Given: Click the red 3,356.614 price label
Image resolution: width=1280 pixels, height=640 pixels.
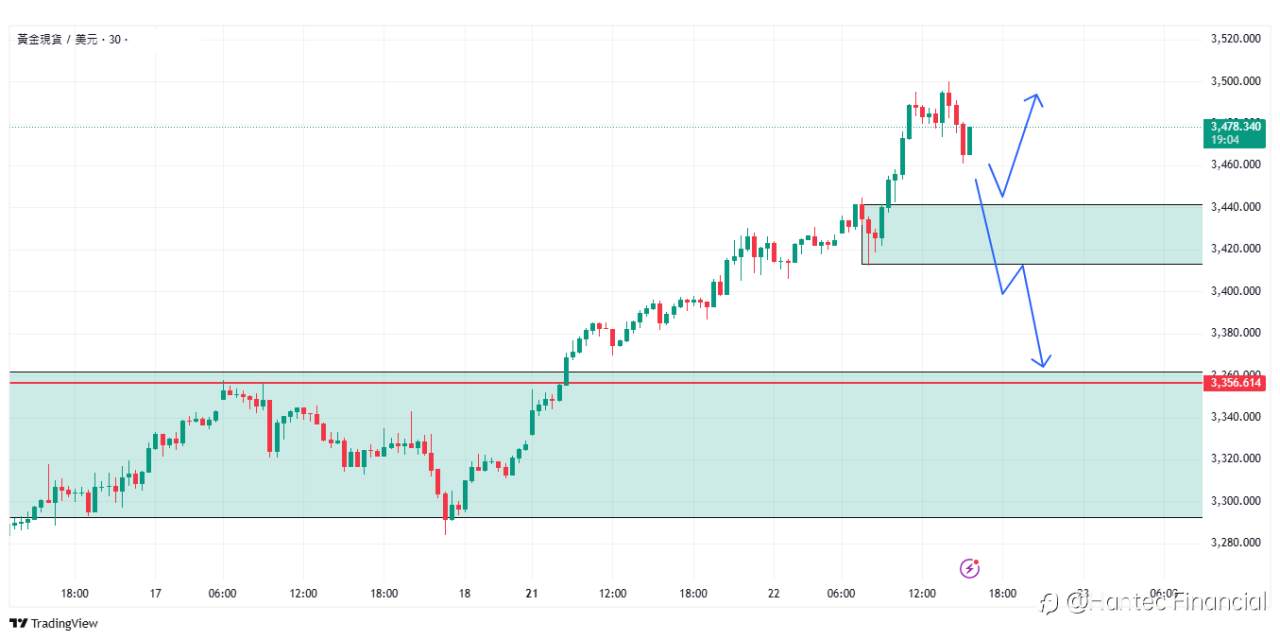Looking at the screenshot, I should [1234, 383].
